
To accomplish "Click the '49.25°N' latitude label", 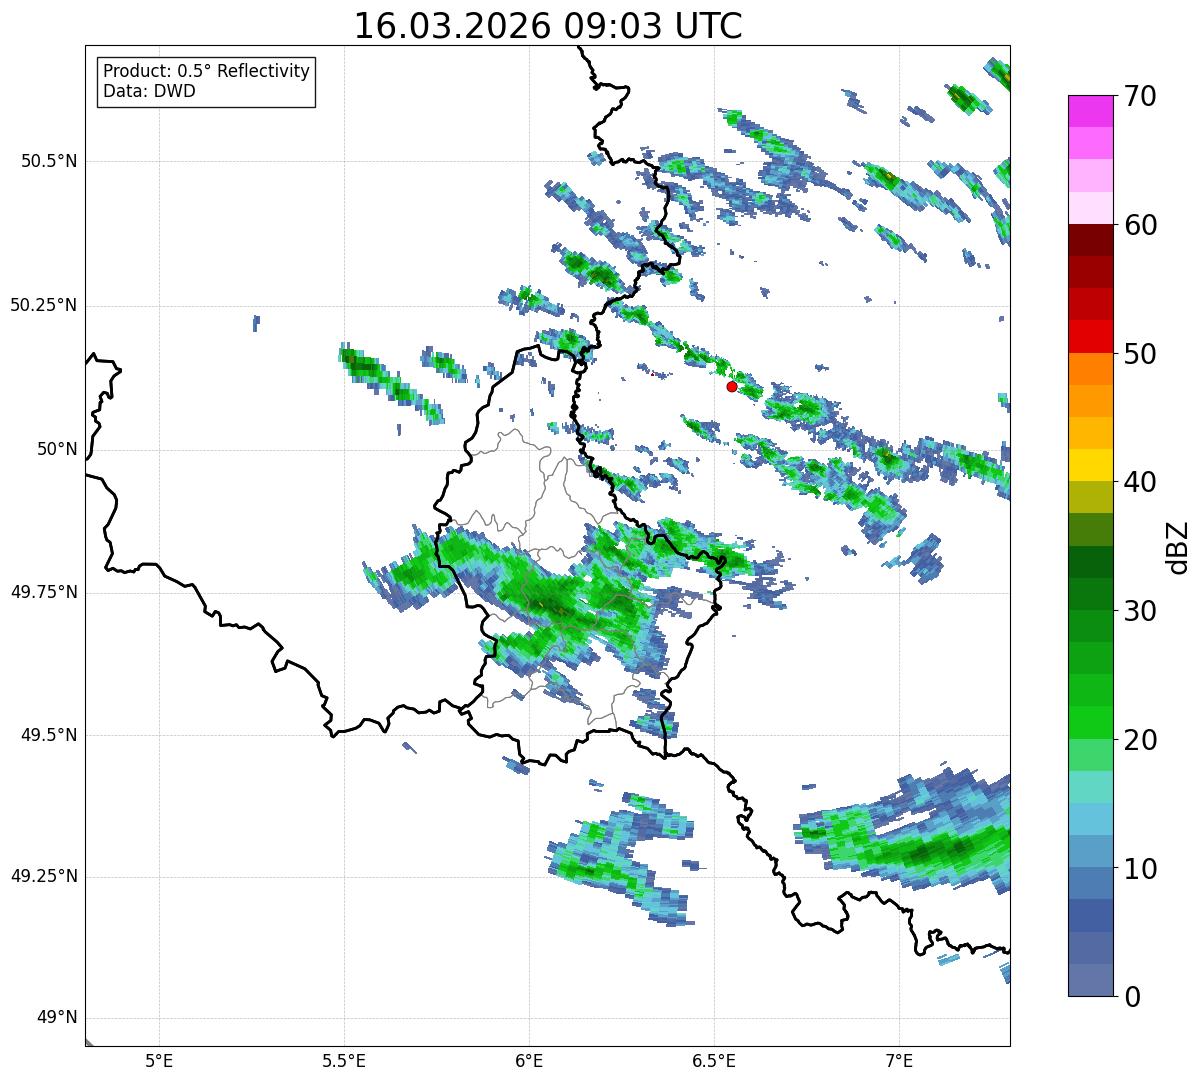I will click(x=44, y=877).
